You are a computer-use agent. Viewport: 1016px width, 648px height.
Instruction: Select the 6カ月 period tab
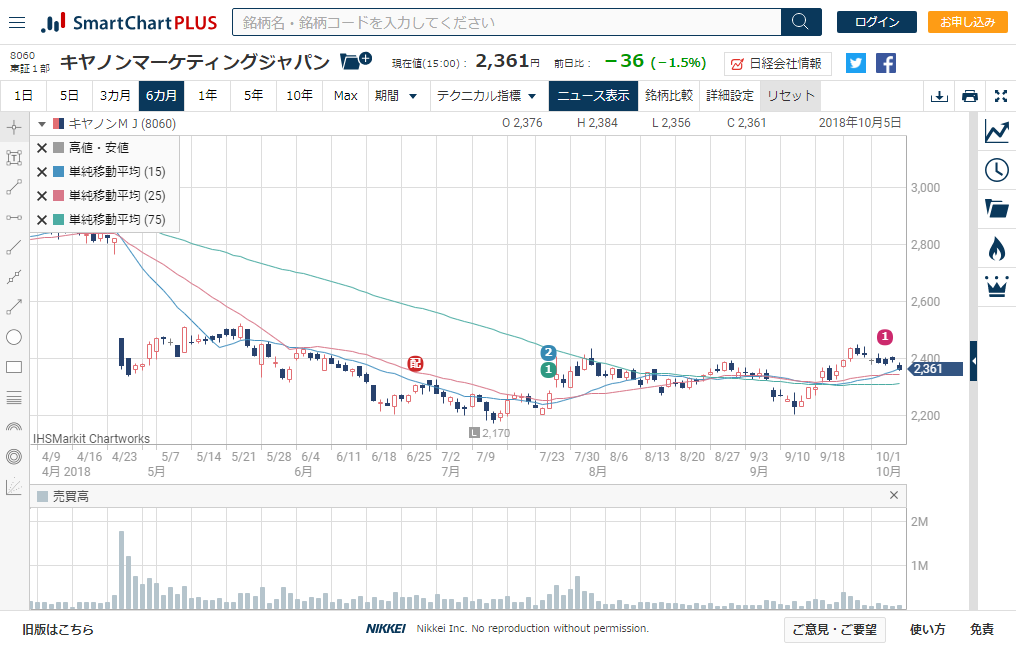coord(161,96)
